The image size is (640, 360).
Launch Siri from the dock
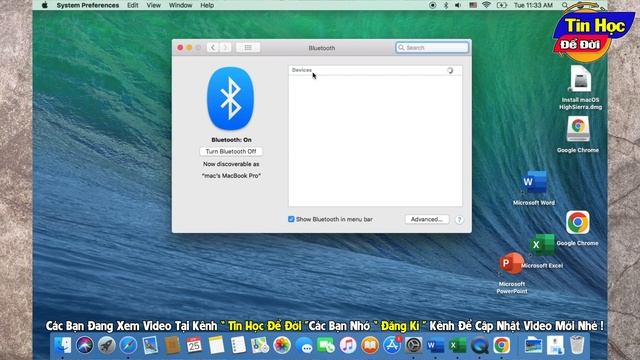click(85, 345)
